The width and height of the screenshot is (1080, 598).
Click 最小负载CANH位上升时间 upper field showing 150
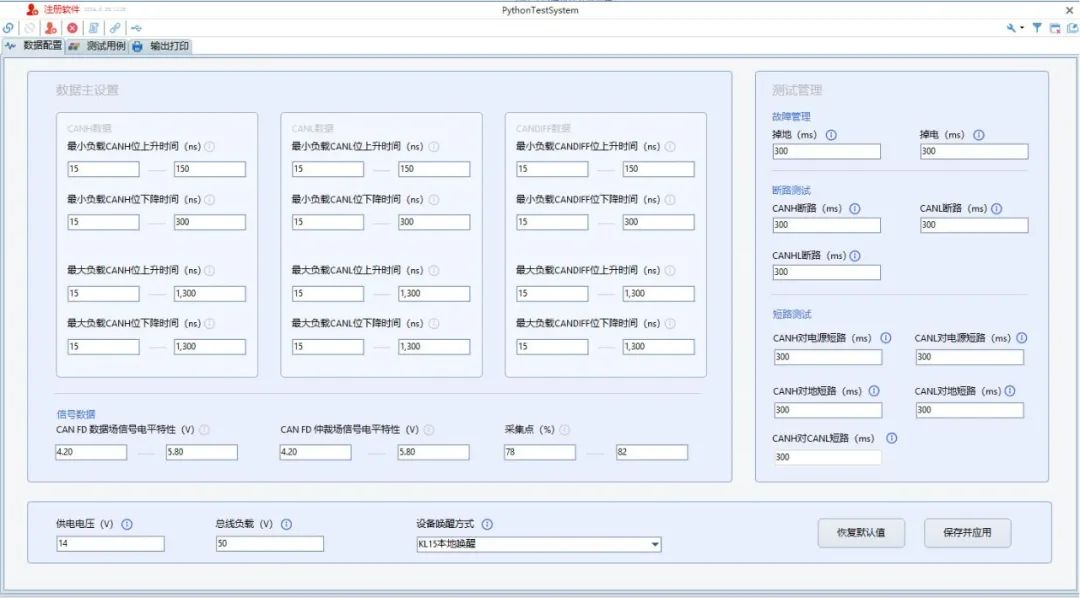[x=209, y=169]
